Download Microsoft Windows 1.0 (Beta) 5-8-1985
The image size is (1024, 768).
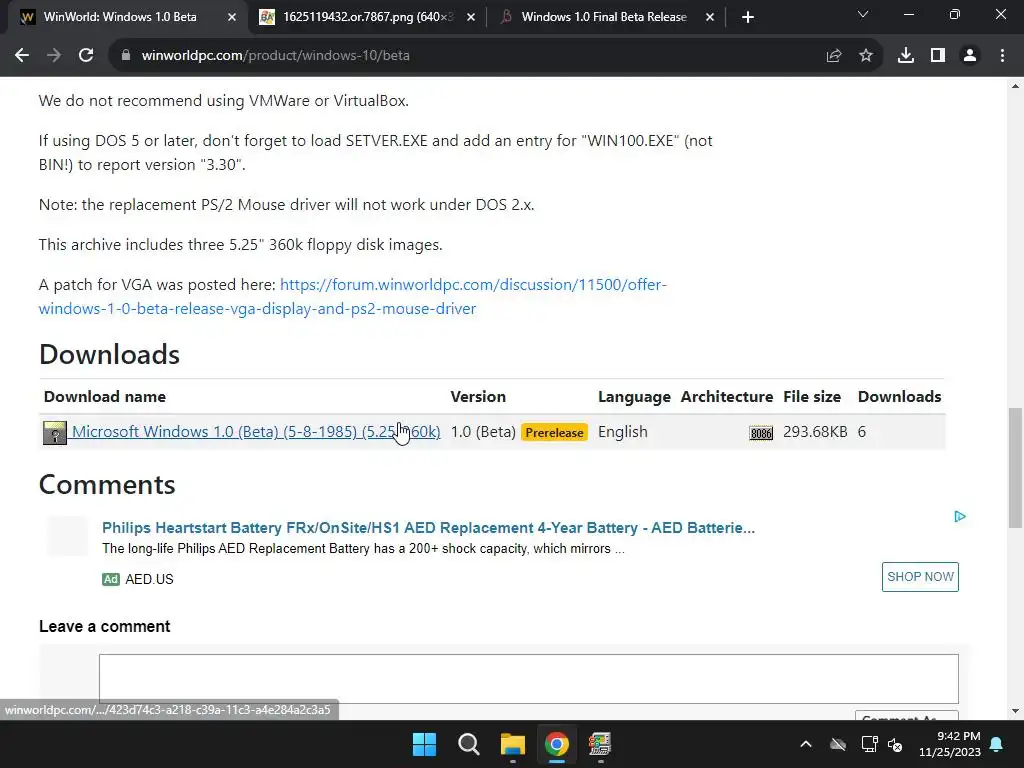click(x=256, y=432)
